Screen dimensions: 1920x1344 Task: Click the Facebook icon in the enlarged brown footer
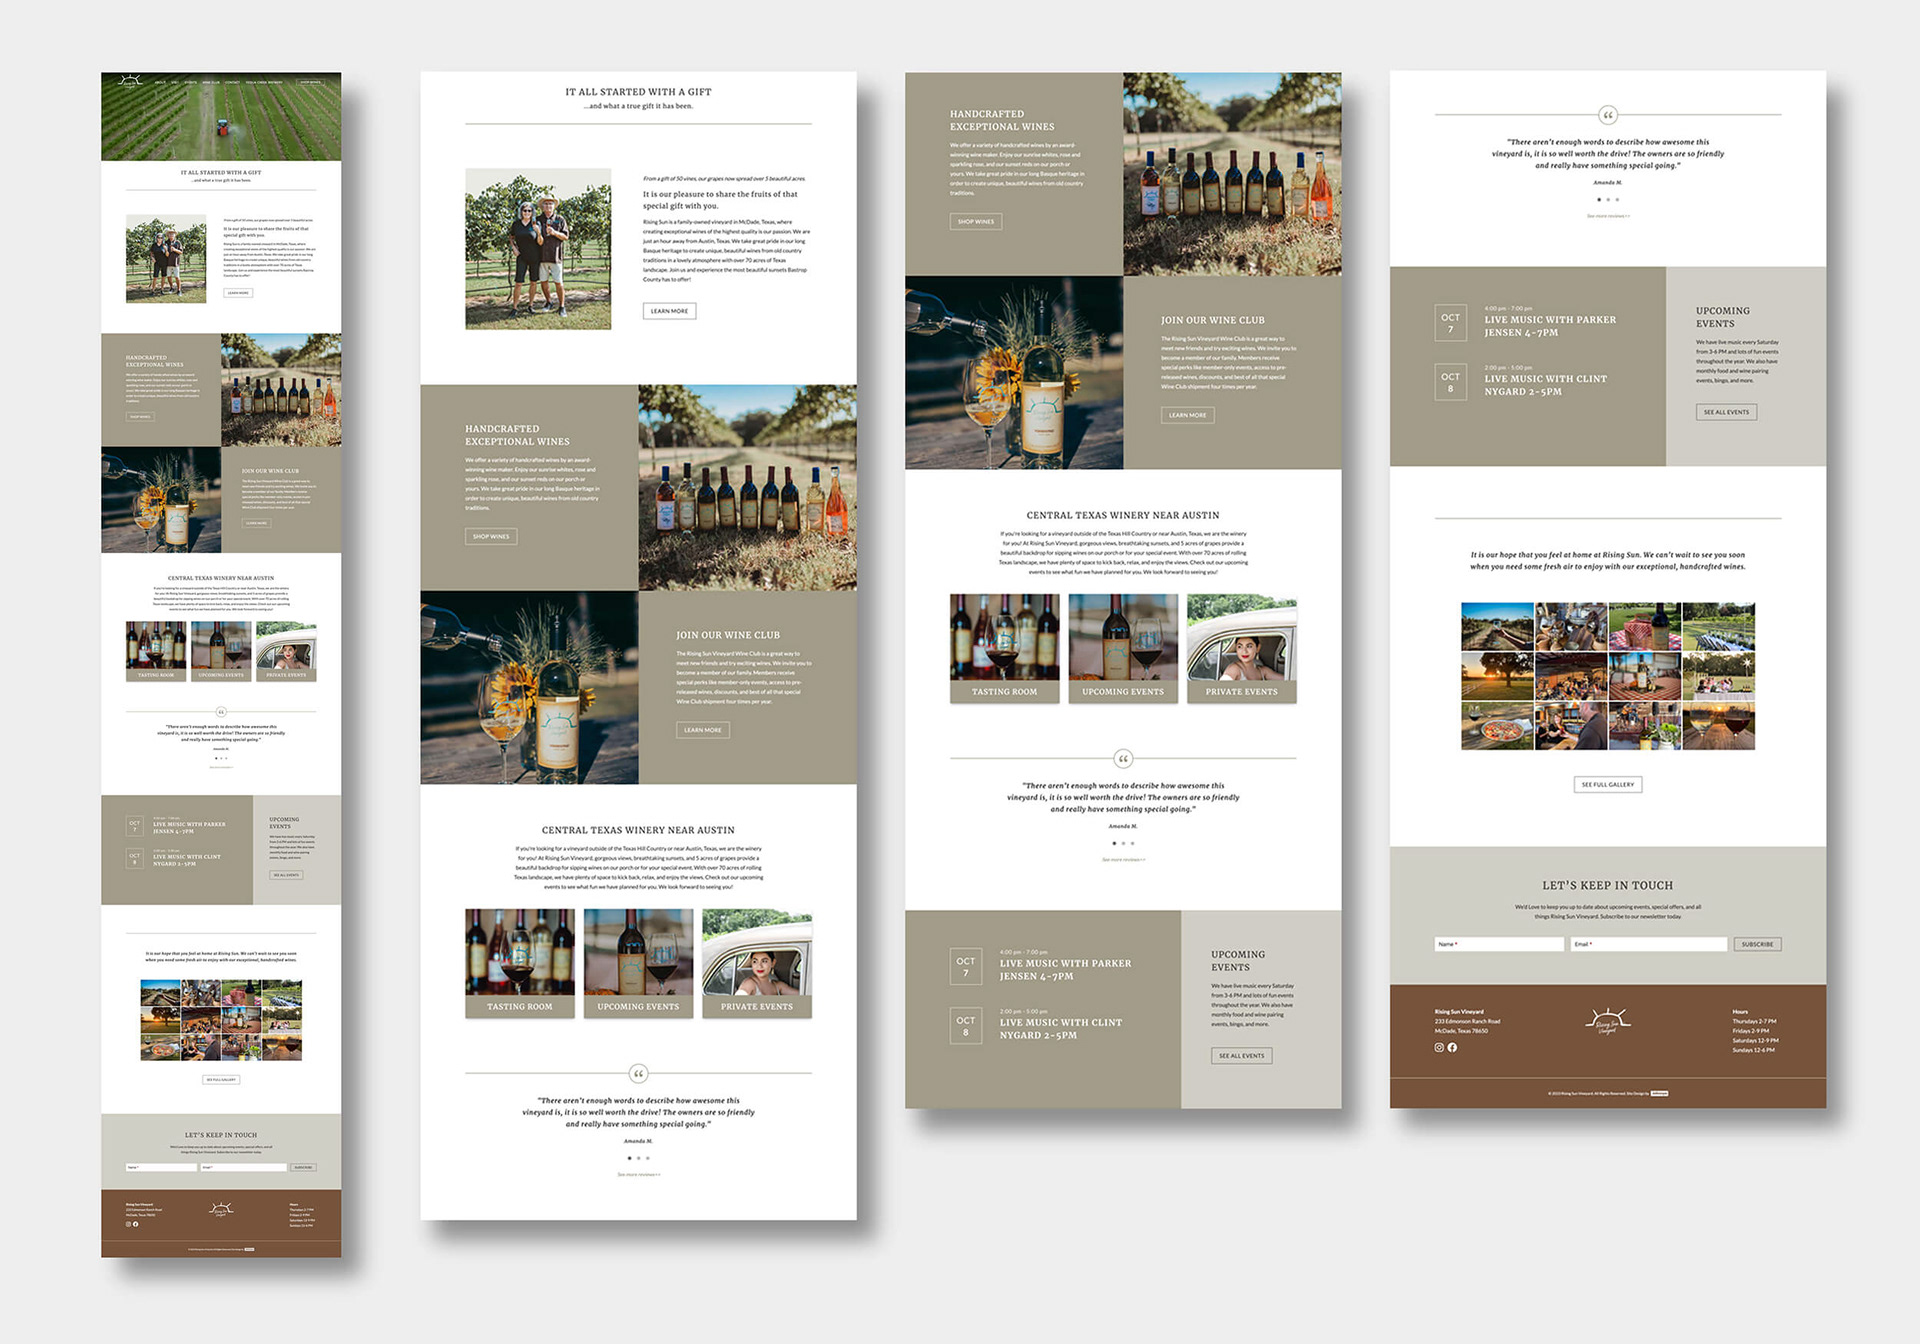[x=1452, y=1047]
